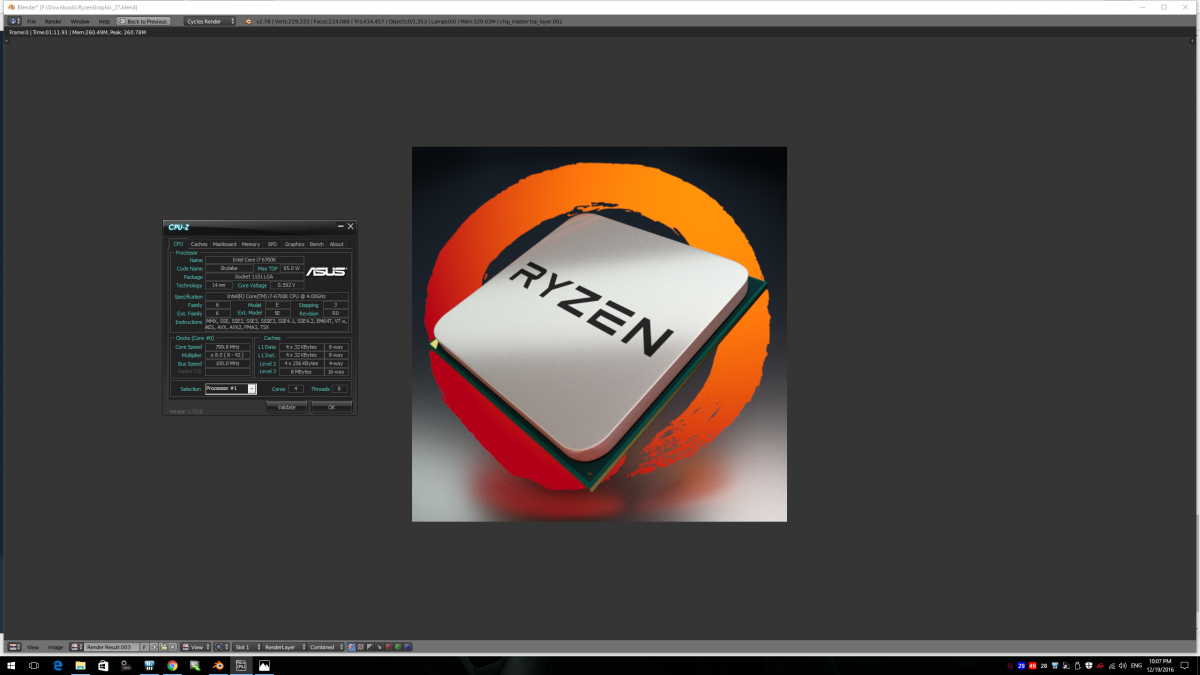The width and height of the screenshot is (1200, 675).
Task: Switch to Blender via its taskbar icon
Action: coord(218,665)
